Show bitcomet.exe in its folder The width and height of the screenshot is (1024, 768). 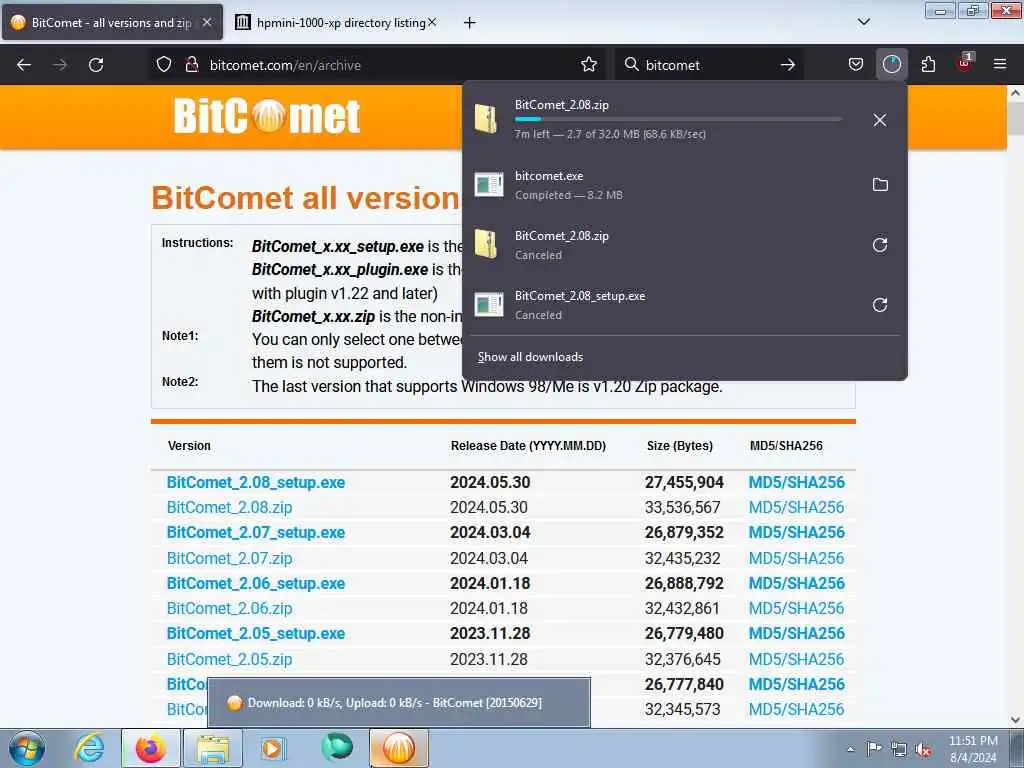pos(880,185)
